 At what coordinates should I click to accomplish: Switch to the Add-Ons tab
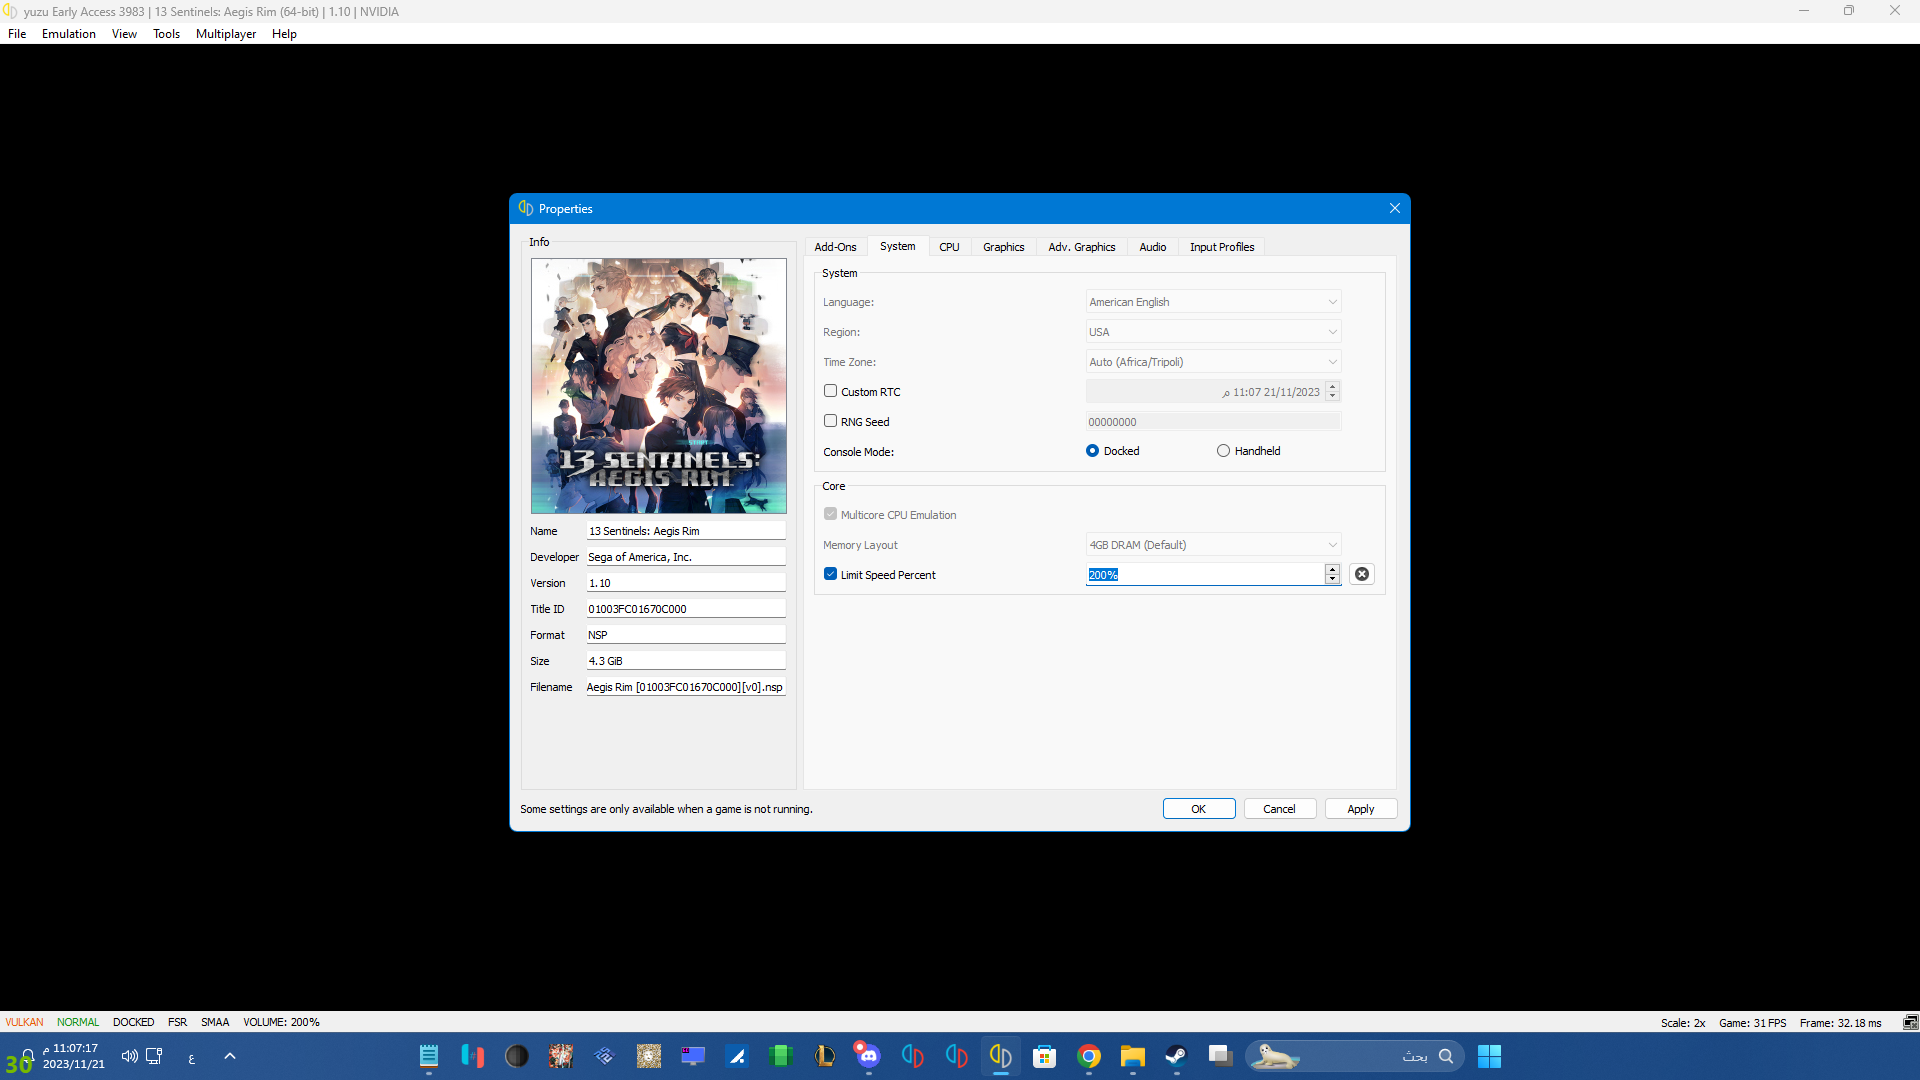[x=835, y=247]
